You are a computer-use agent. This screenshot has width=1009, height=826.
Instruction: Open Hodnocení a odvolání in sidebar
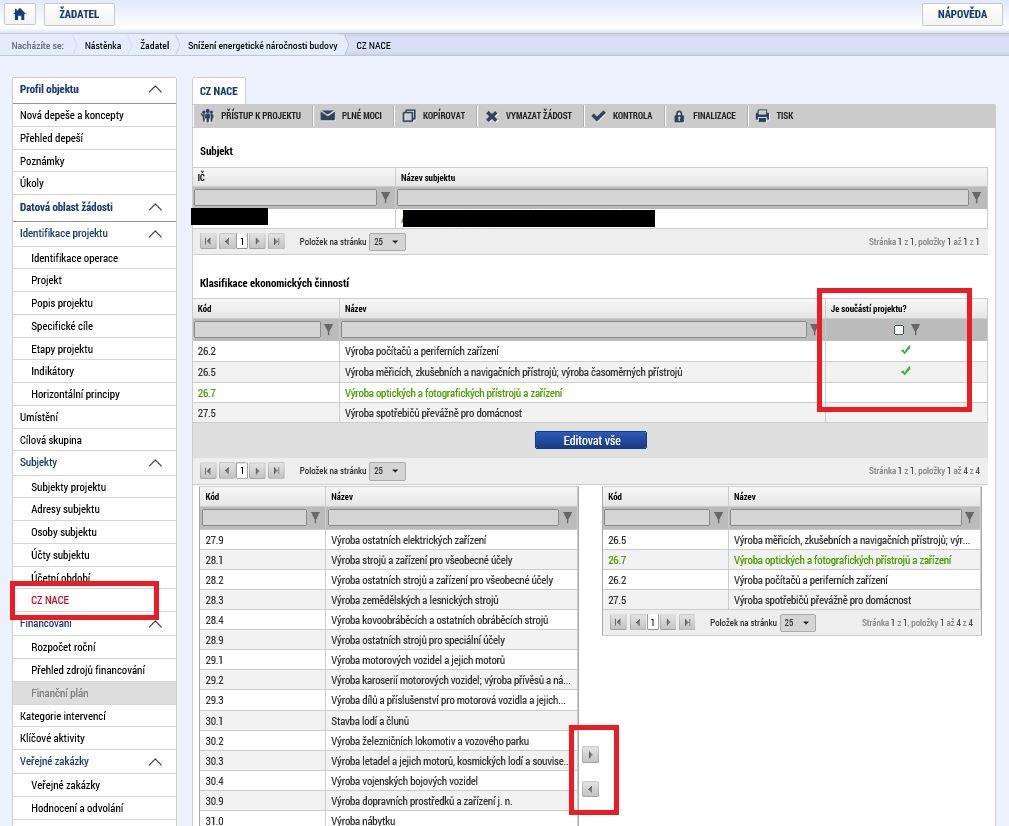(77, 808)
